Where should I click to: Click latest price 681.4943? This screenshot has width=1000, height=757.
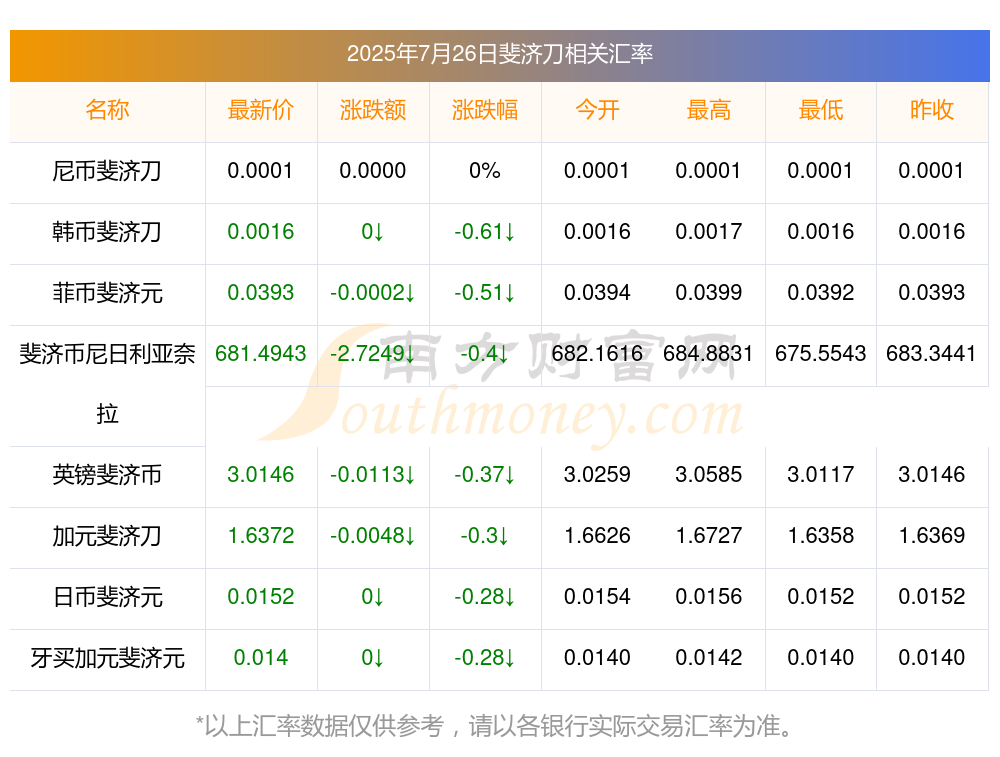click(x=261, y=353)
